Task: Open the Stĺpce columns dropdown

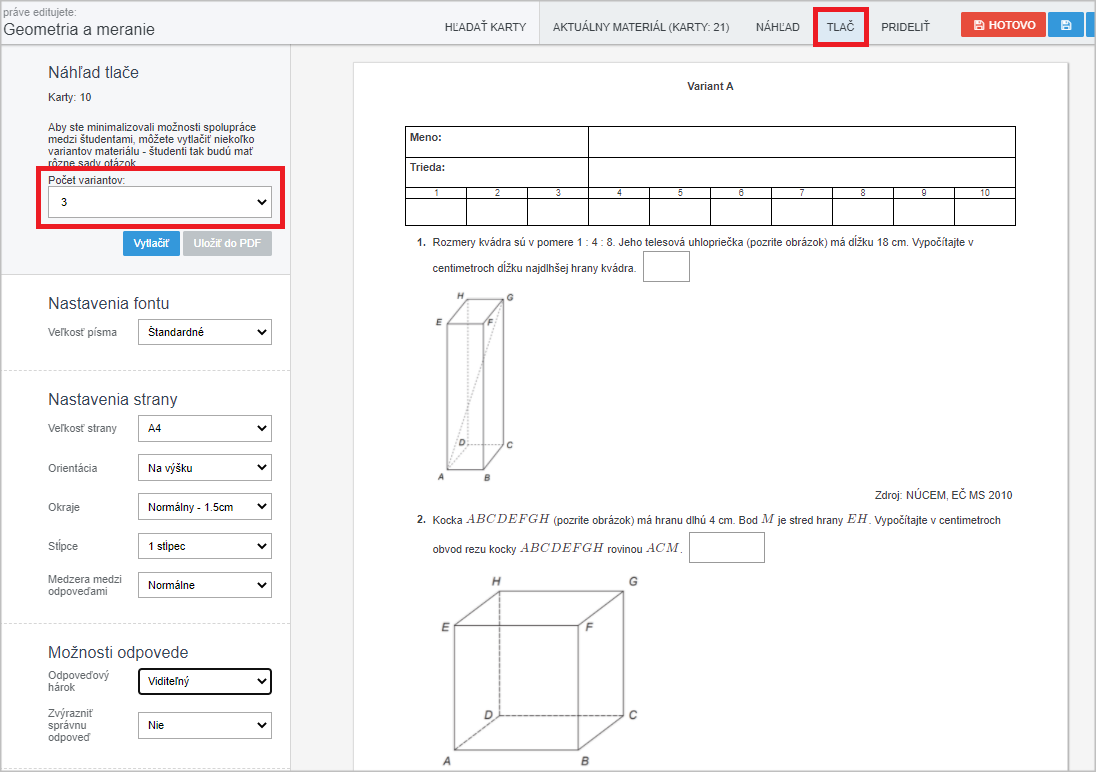Action: coord(205,546)
